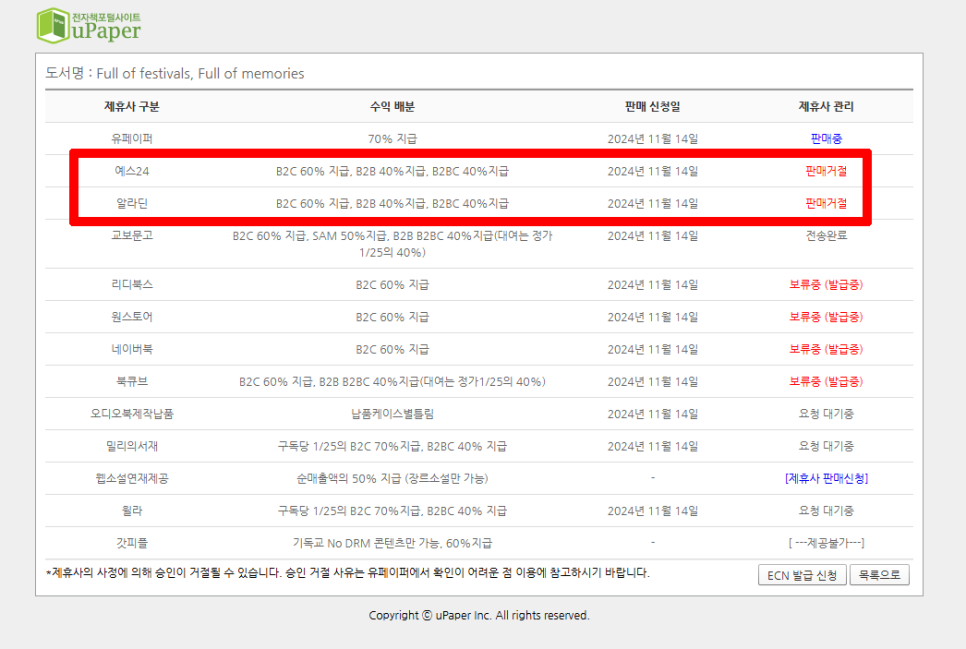This screenshot has width=966, height=649.
Task: Select the 오디오북제작납품 partner name
Action: 132,414
